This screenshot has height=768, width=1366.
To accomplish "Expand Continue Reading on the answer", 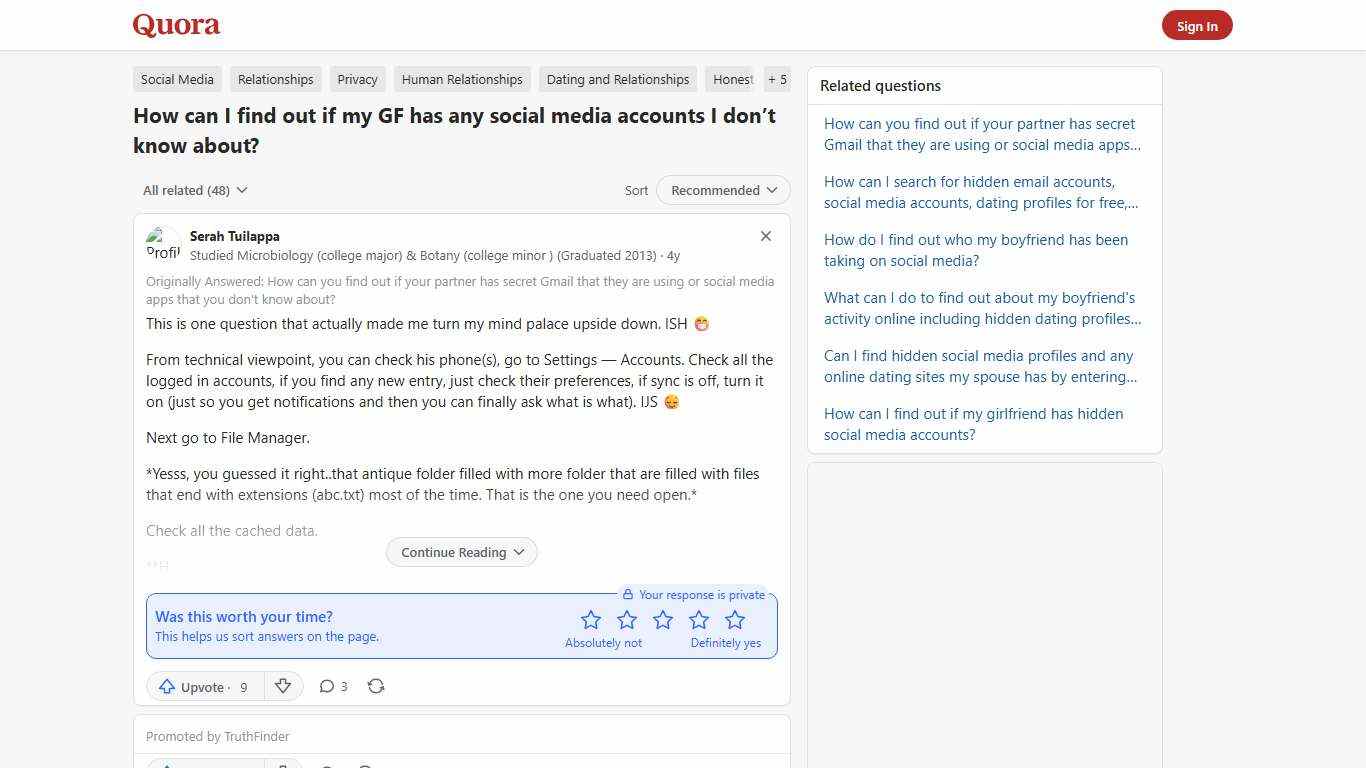I will (x=461, y=552).
